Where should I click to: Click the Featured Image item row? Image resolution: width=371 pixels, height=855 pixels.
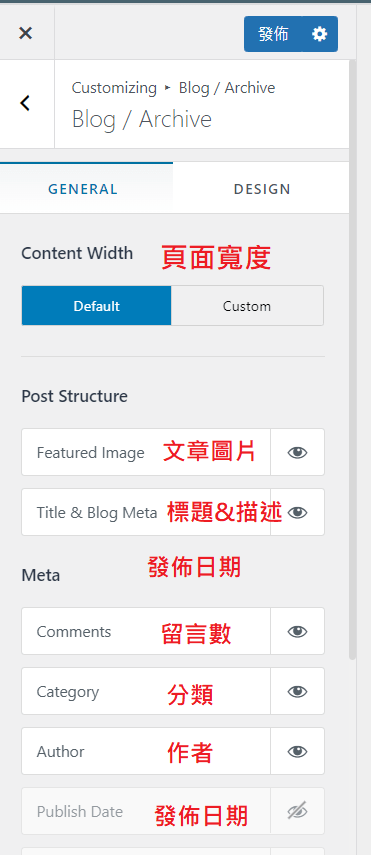(173, 452)
